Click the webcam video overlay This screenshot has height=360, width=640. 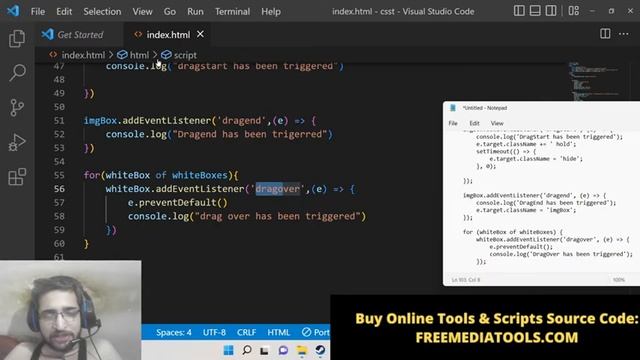pos(71,310)
